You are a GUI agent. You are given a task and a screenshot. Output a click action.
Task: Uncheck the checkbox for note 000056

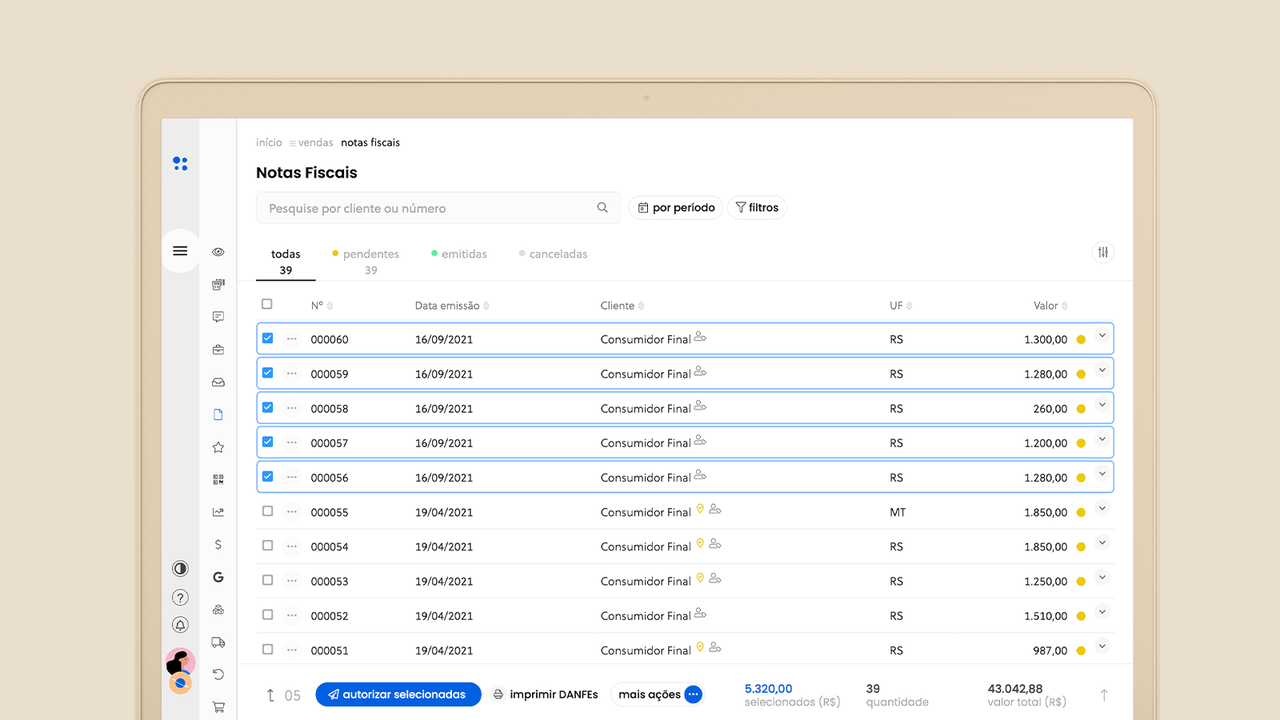pos(267,476)
